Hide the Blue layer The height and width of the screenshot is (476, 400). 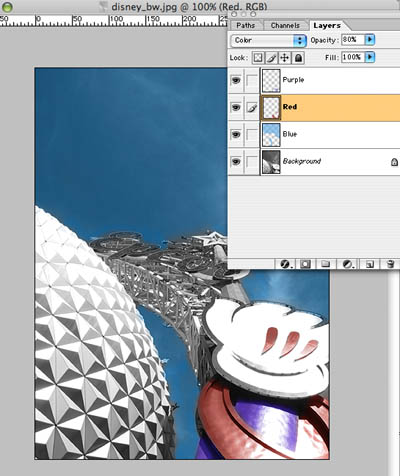coord(236,134)
